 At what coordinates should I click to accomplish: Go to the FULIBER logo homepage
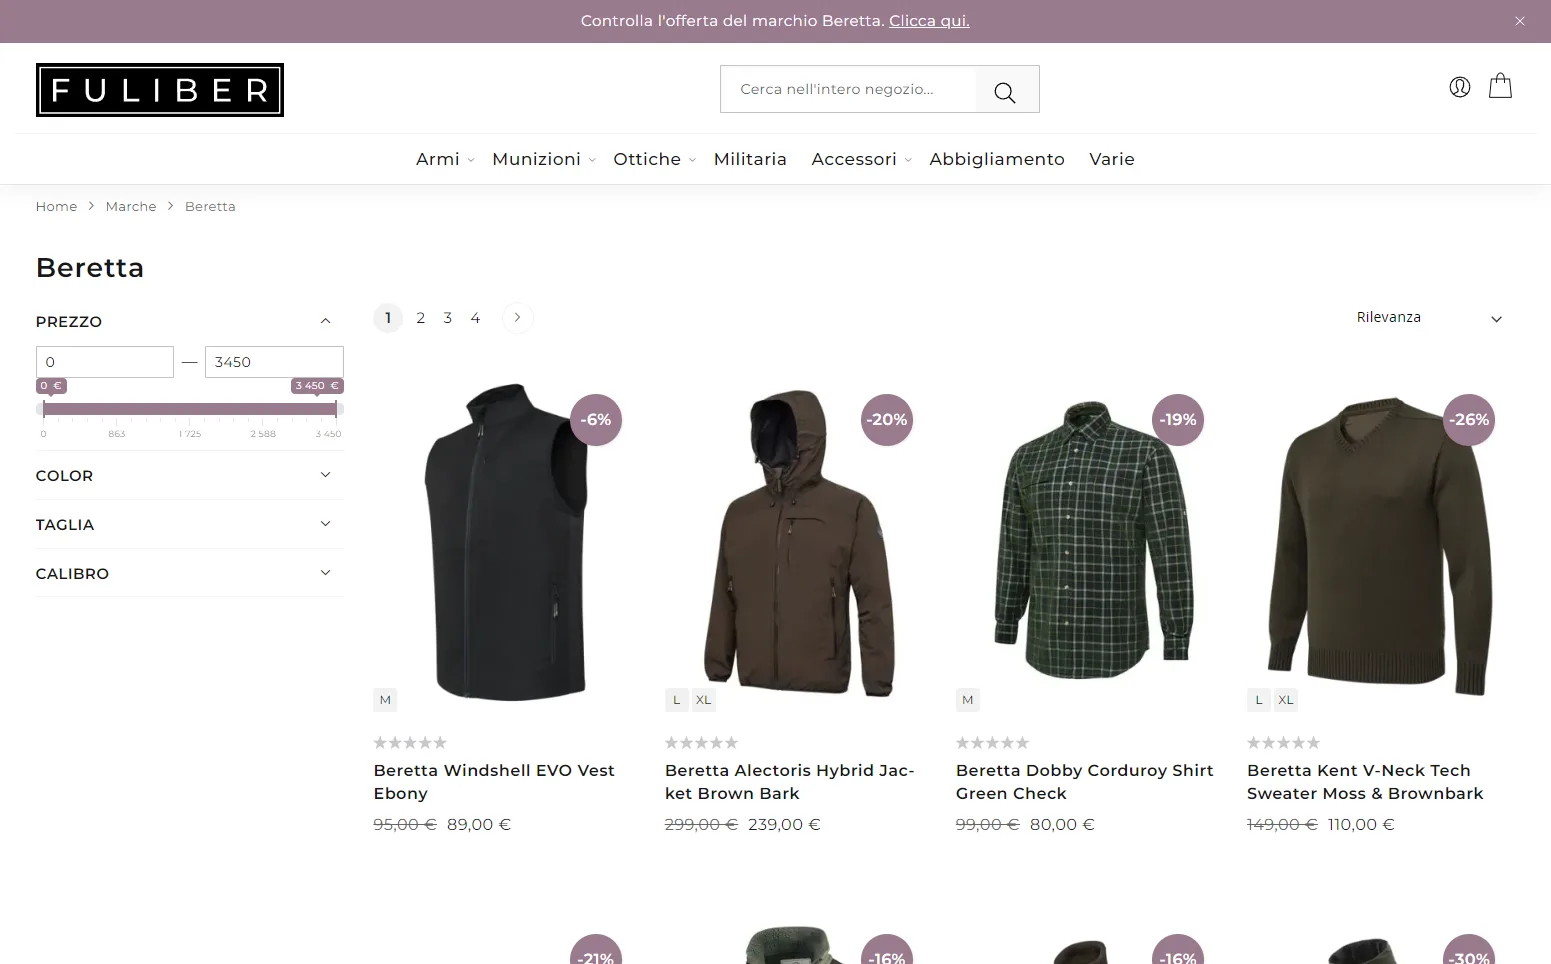point(160,90)
